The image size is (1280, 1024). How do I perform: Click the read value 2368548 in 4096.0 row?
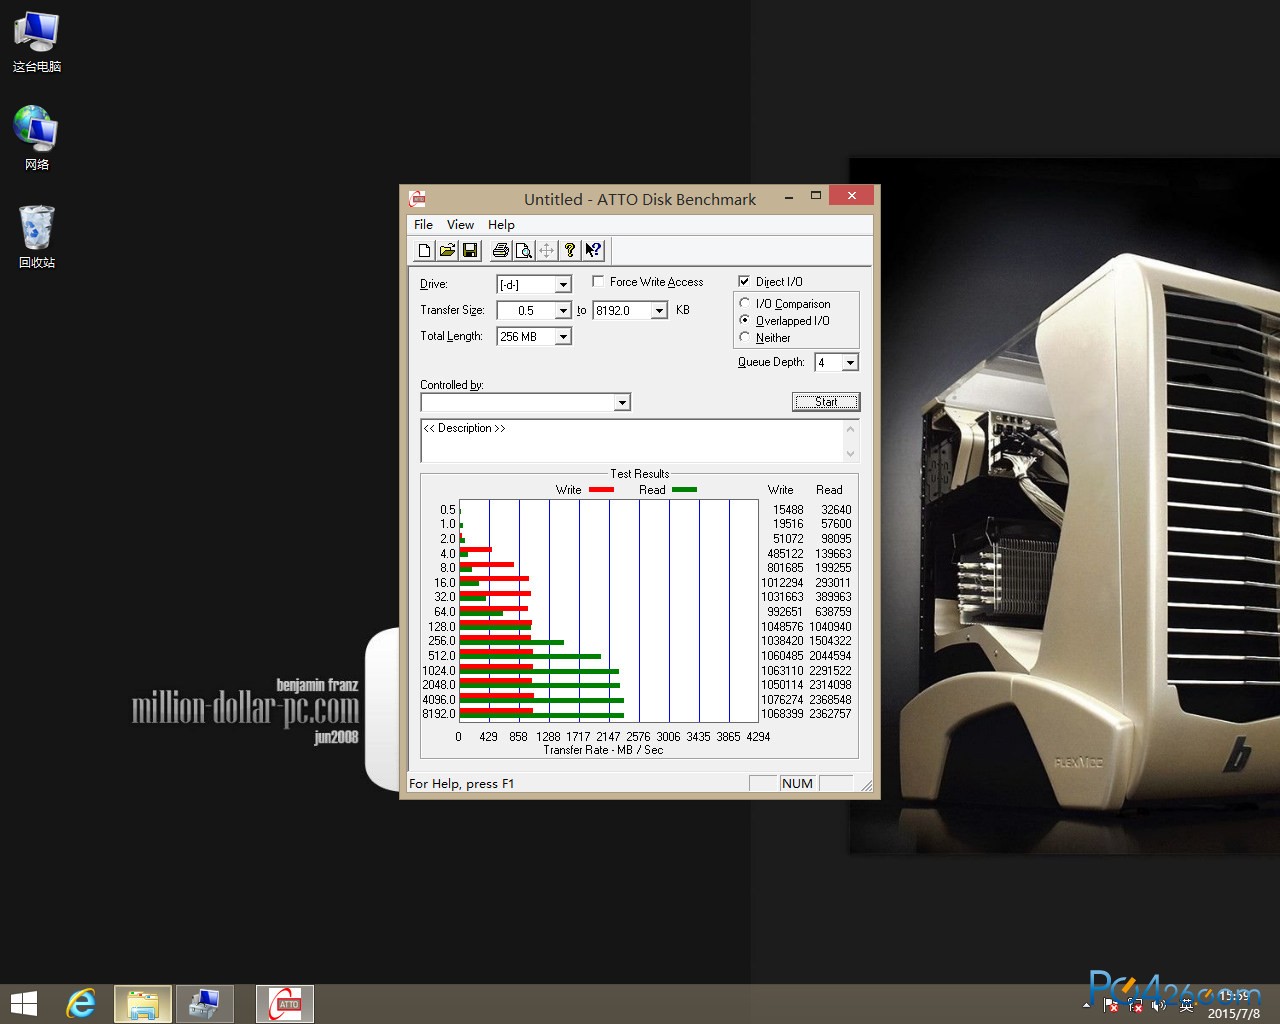pos(831,700)
